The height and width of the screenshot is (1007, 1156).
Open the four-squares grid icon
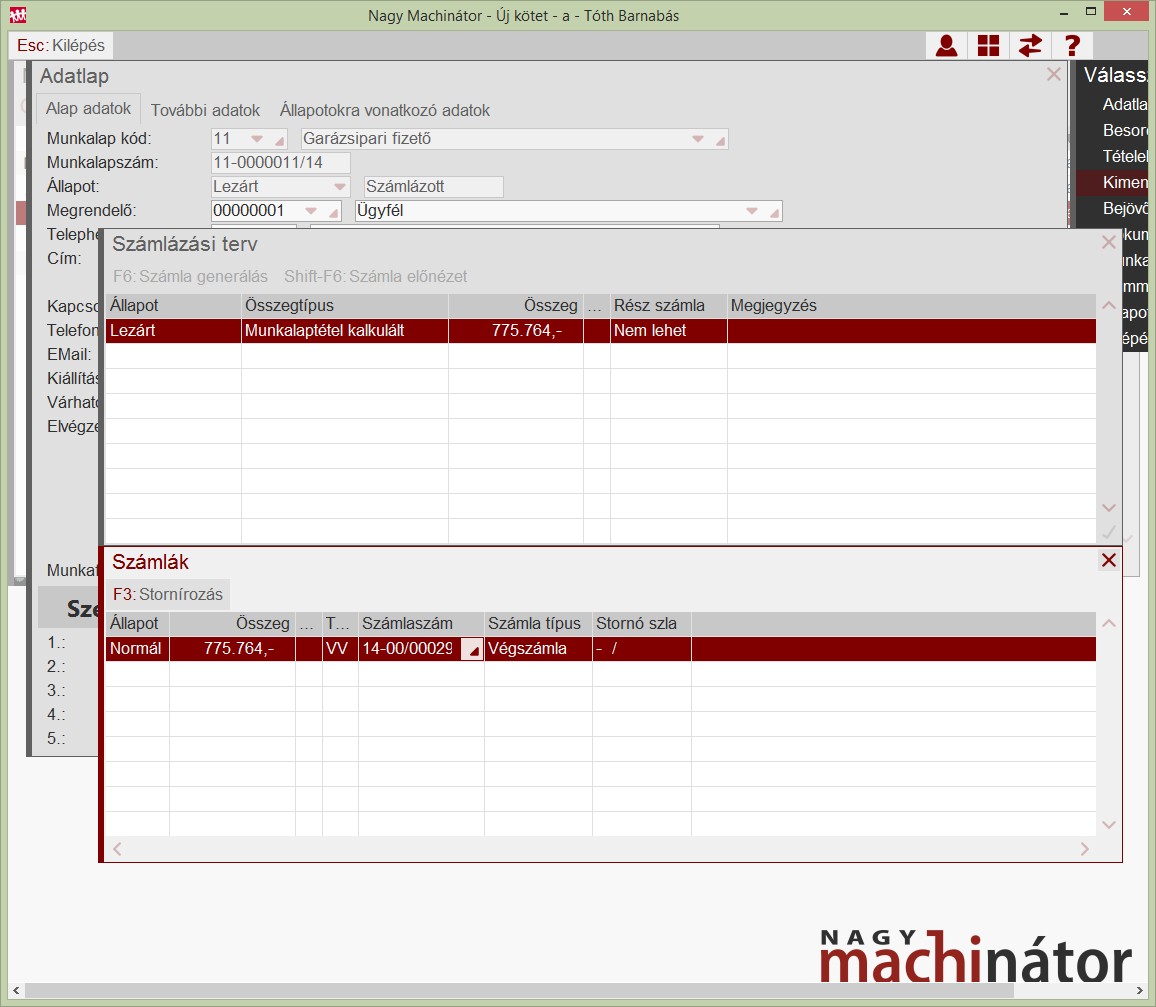point(988,46)
